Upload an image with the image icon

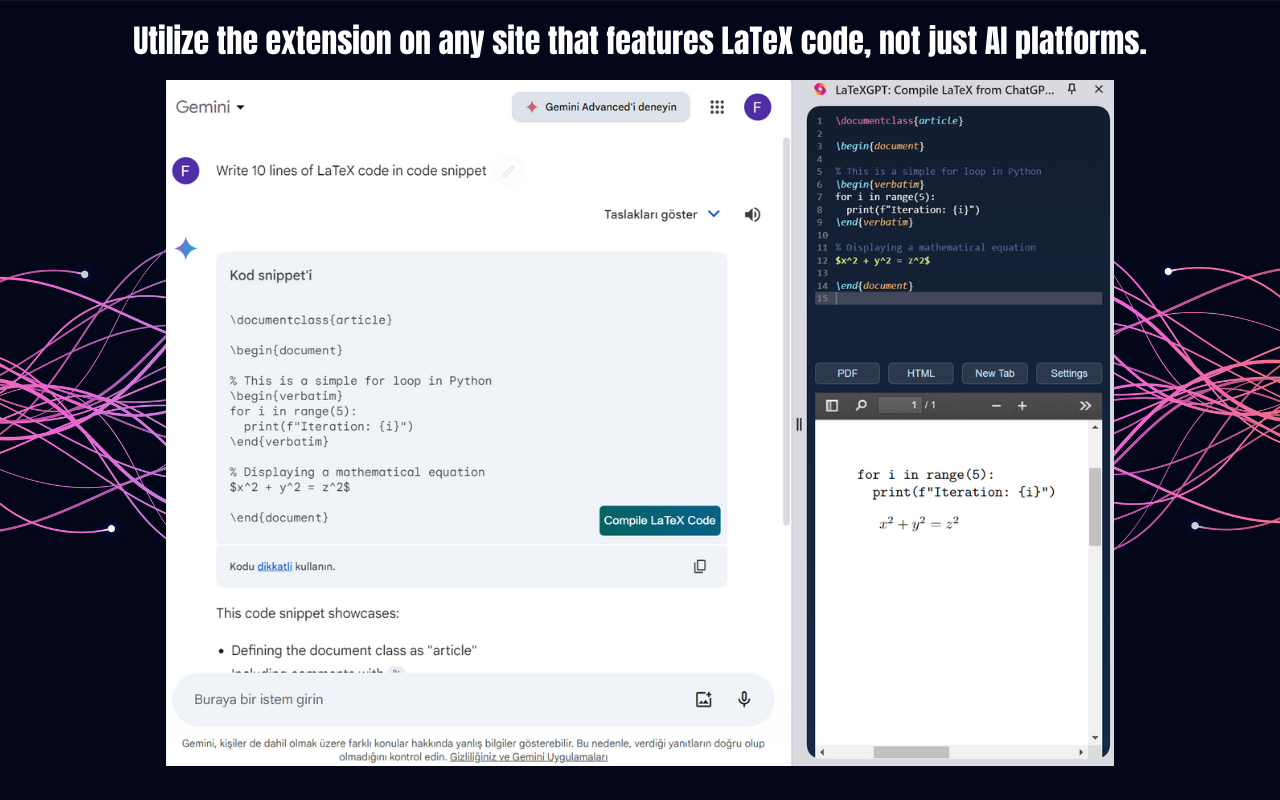point(704,699)
